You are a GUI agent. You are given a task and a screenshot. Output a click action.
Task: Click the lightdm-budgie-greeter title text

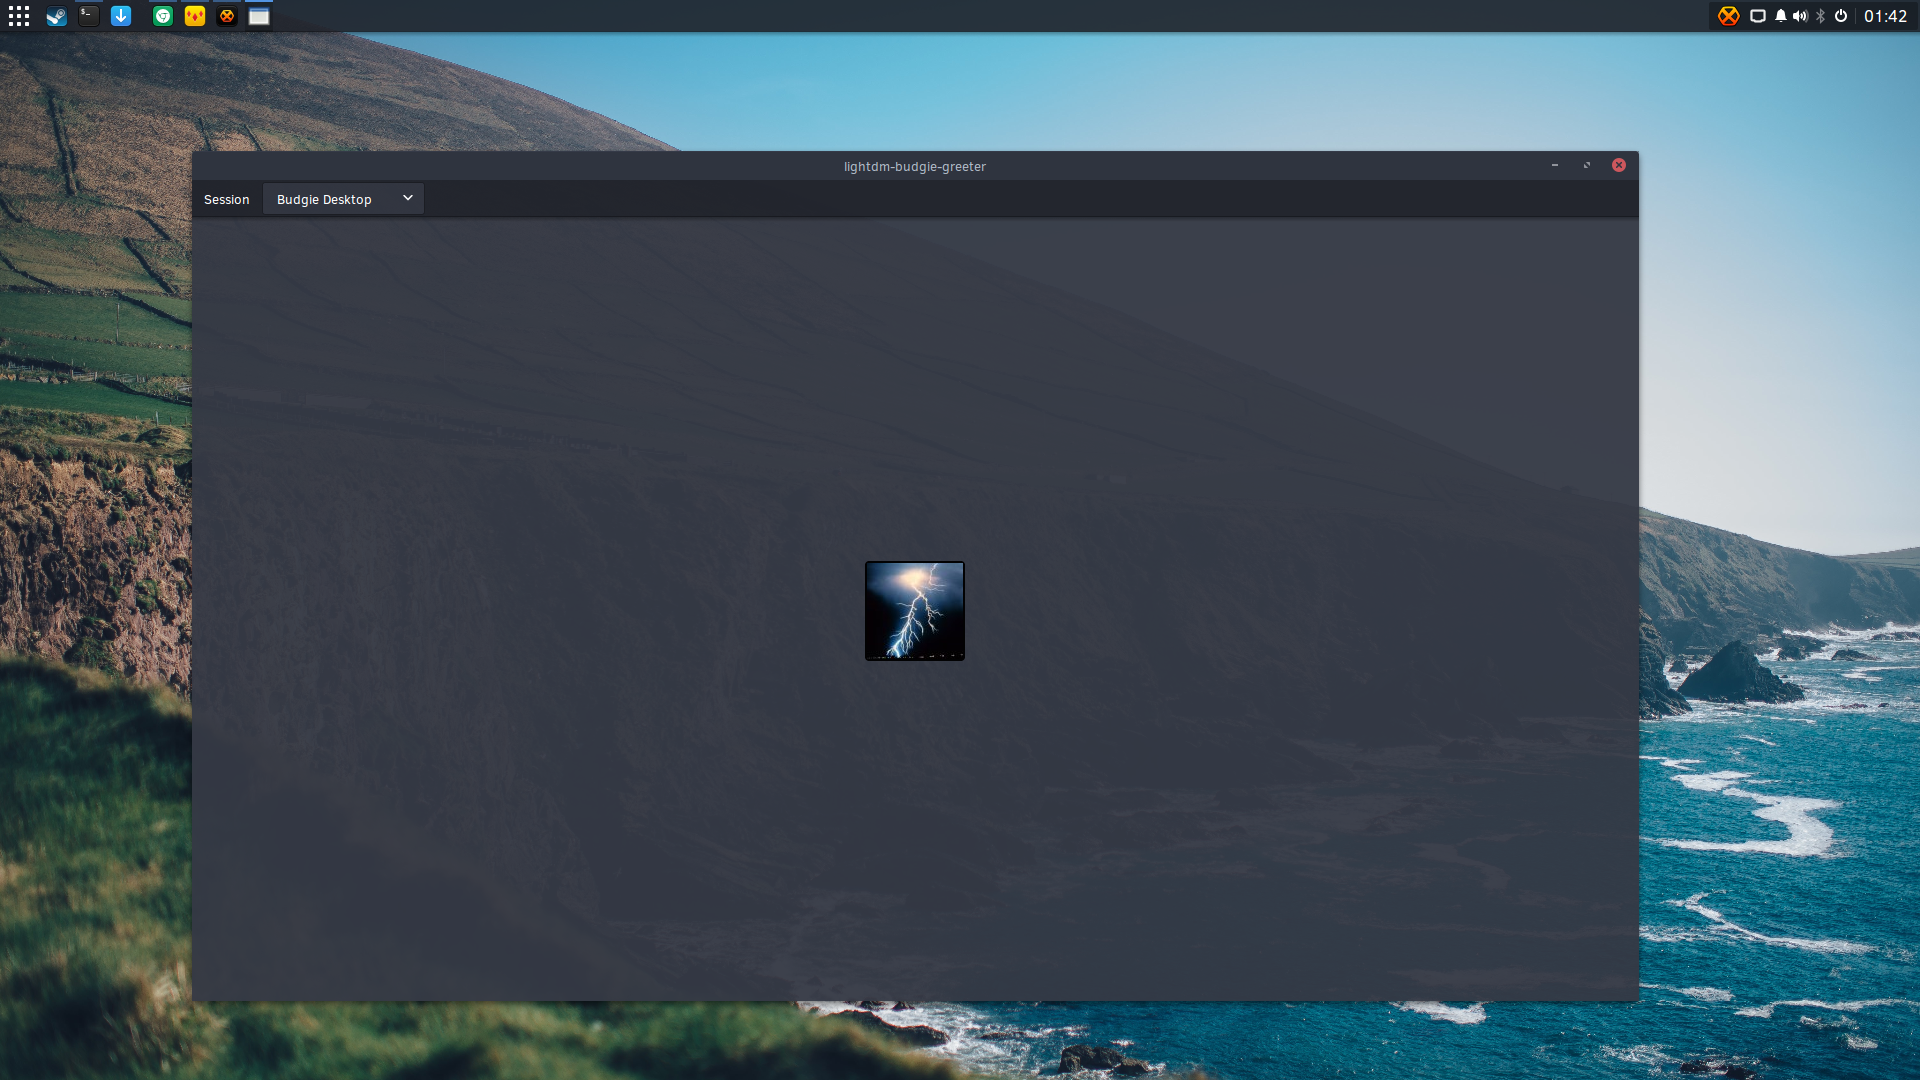click(914, 167)
